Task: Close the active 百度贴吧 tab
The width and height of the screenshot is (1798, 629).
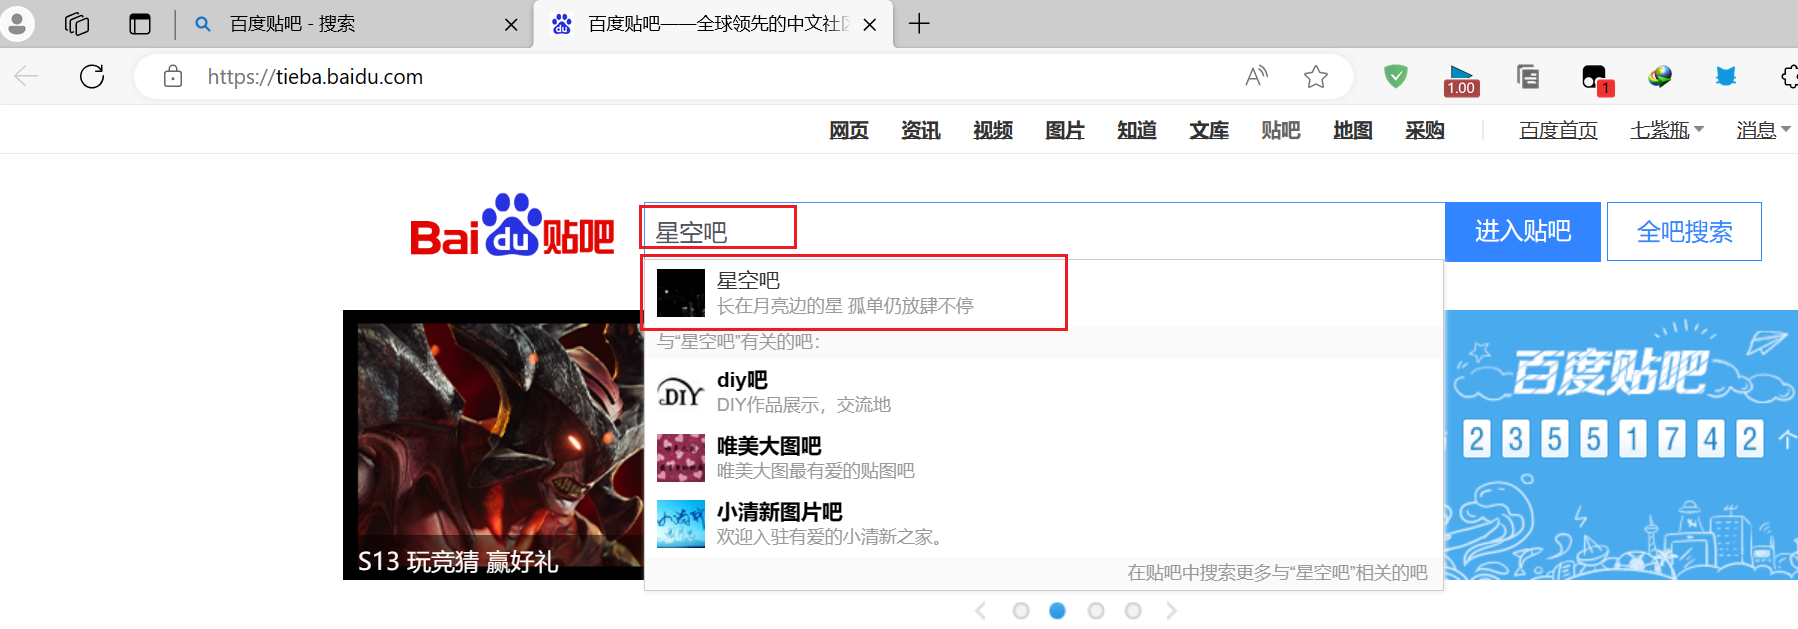Action: point(870,25)
